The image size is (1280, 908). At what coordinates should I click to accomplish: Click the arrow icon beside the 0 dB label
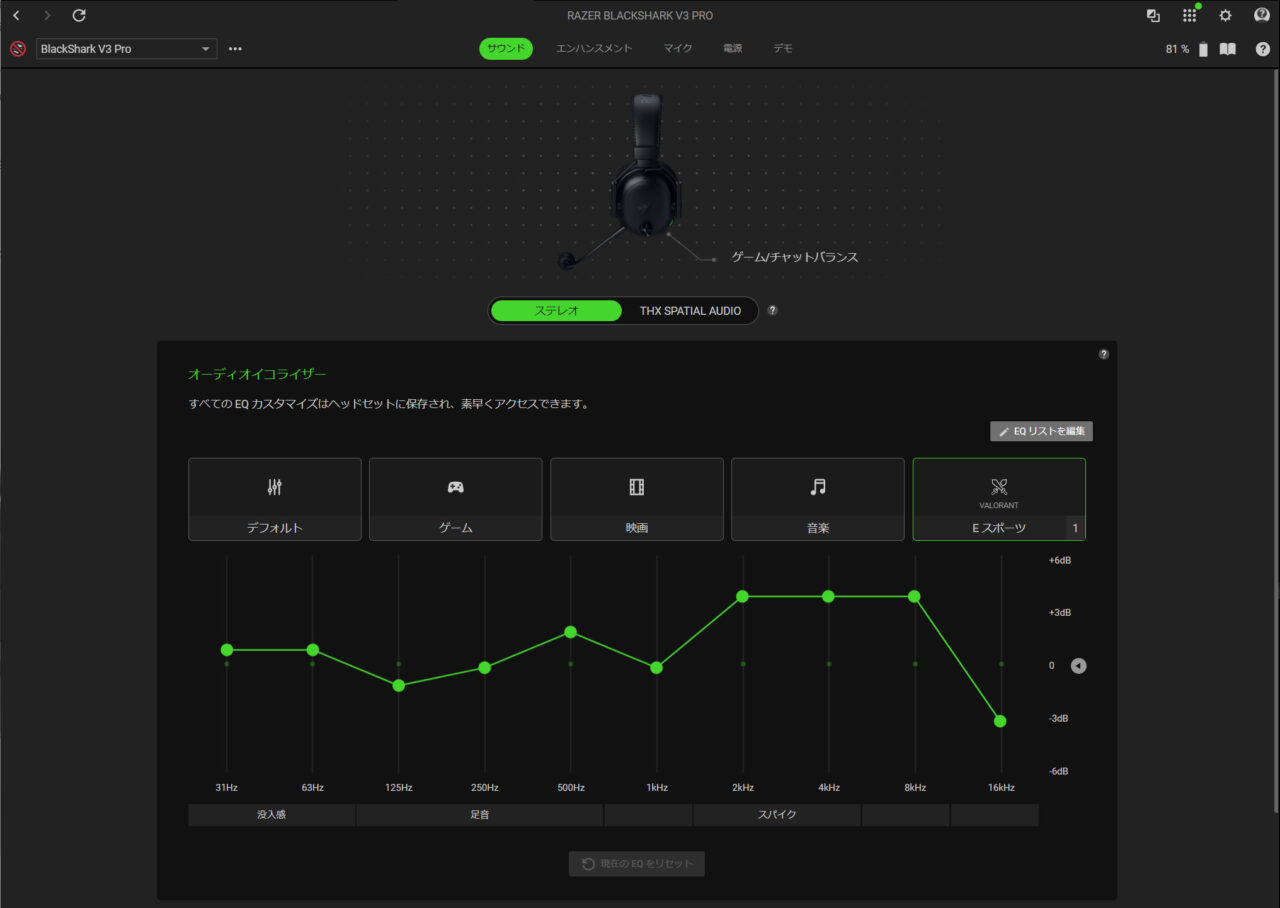(x=1078, y=666)
